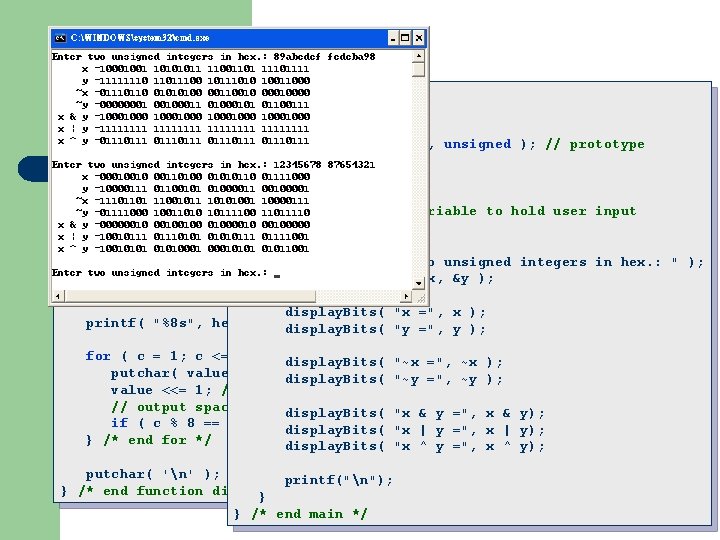The height and width of the screenshot is (540, 720).
Task: Click 'displayBits( "x | y =", x | y);' line
Action: (x=415, y=430)
